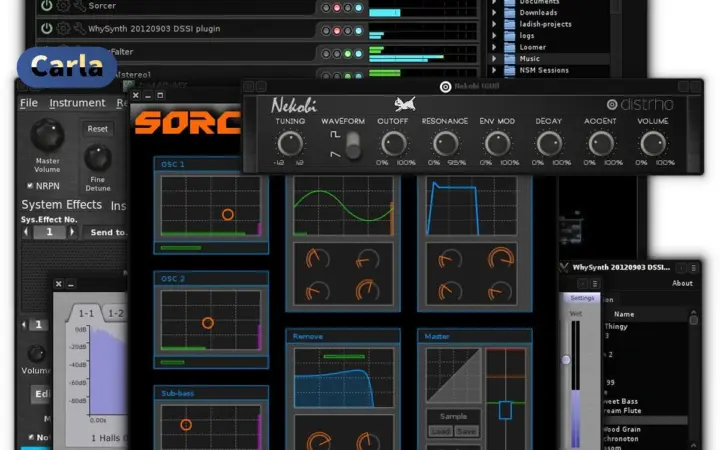Click the NSM Sessions folder name
Image resolution: width=720 pixels, height=450 pixels.
[544, 70]
